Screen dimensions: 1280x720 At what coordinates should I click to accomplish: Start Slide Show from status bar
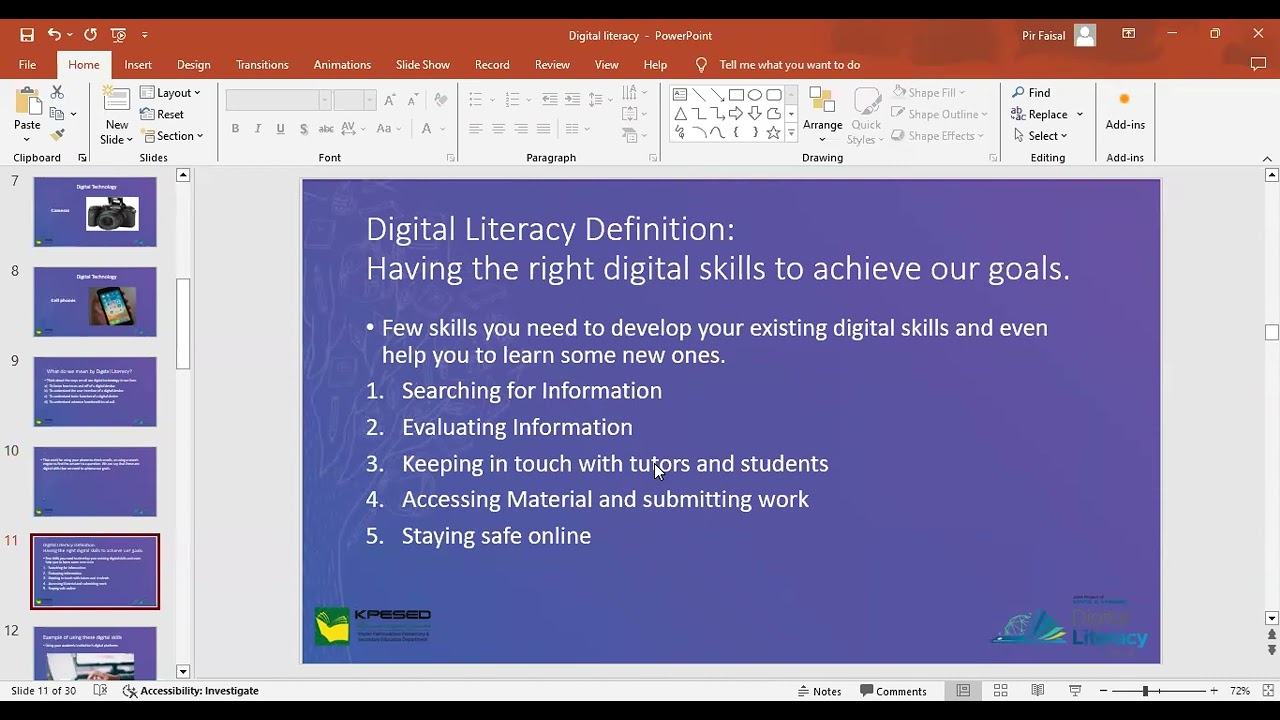[1075, 691]
